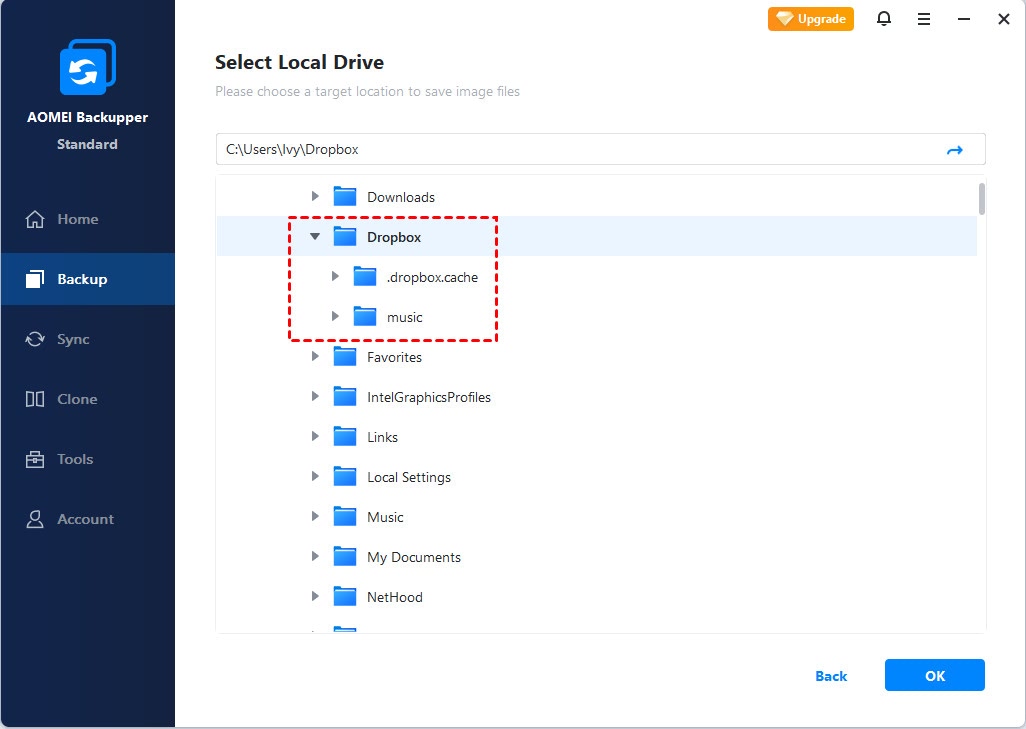Screen dimensions: 1026x729
Task: Select the My Documents row
Action: (597, 556)
